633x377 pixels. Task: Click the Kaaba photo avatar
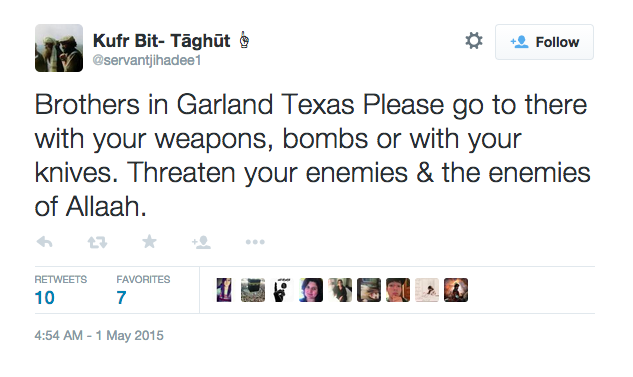click(253, 290)
